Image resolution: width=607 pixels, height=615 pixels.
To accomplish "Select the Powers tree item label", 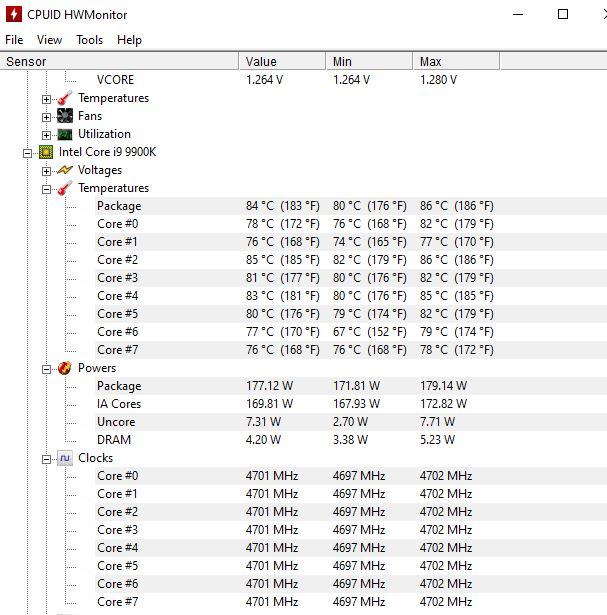I will pyautogui.click(x=97, y=368).
